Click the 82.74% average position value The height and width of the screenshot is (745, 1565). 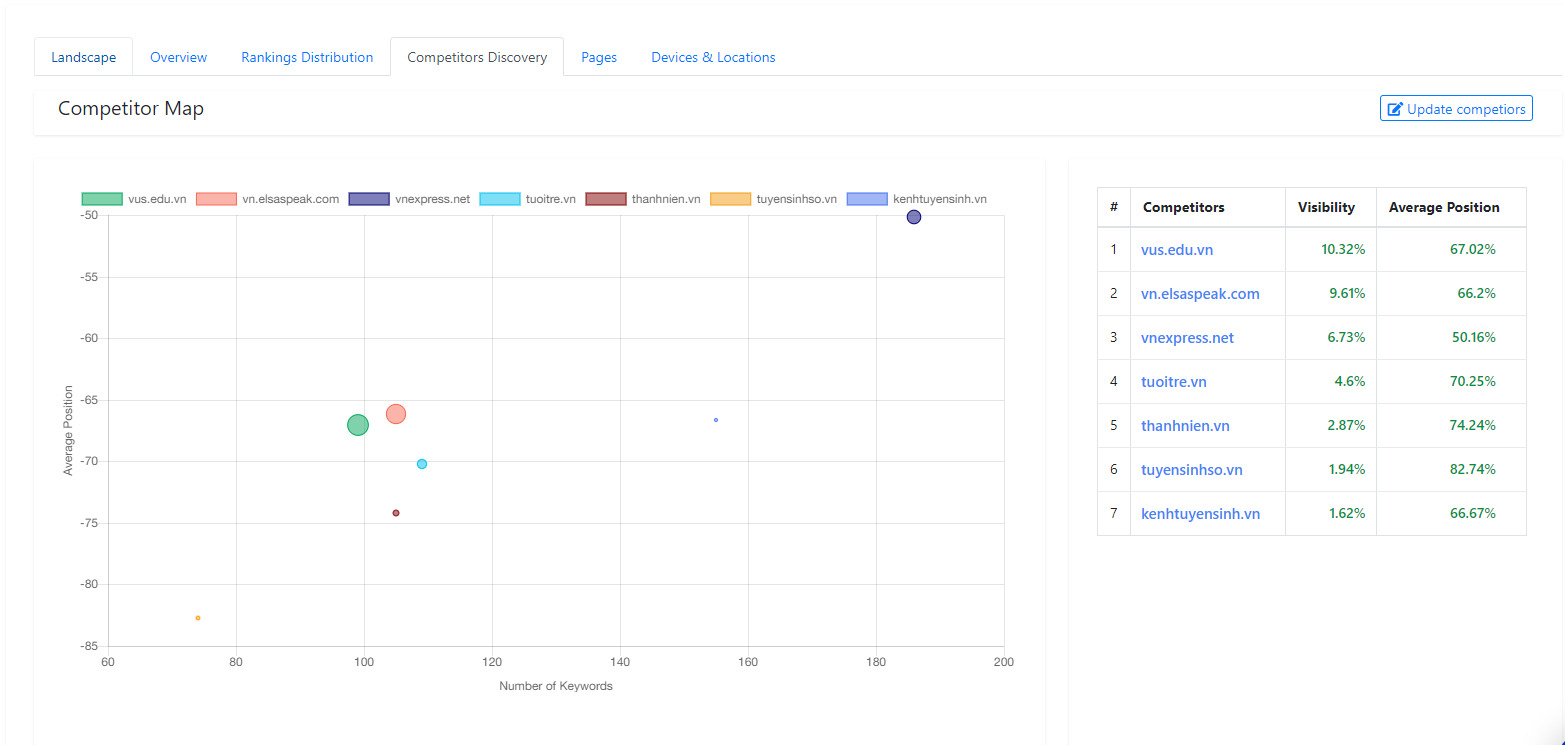click(1473, 470)
